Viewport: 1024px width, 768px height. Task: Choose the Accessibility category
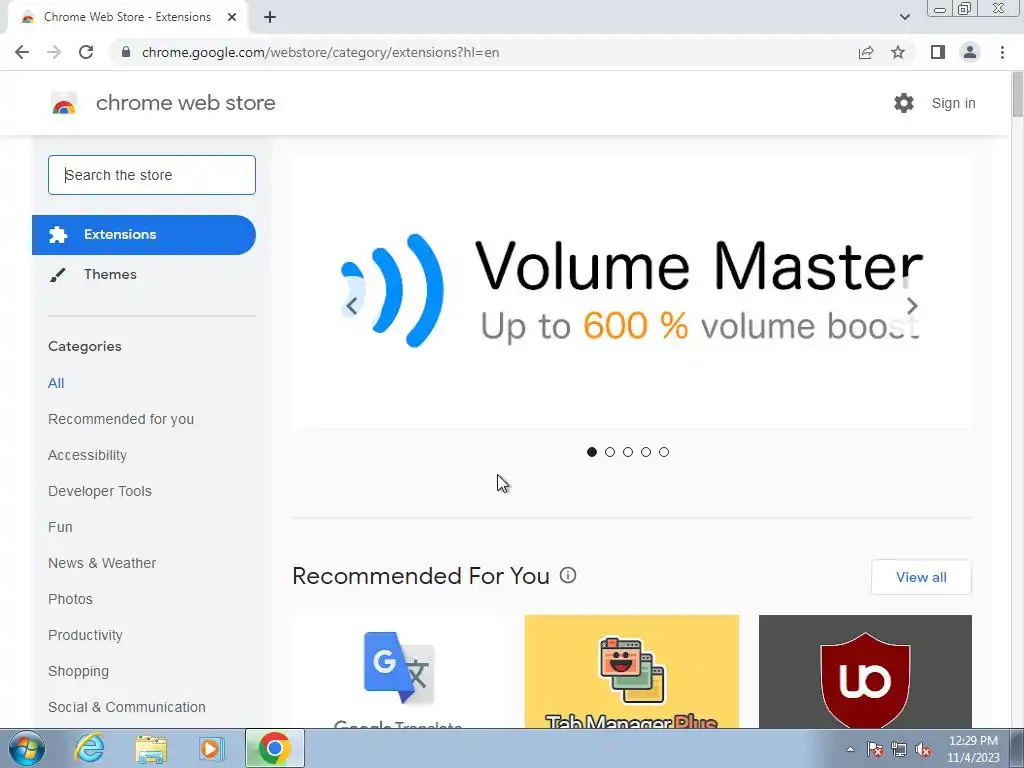(x=88, y=455)
